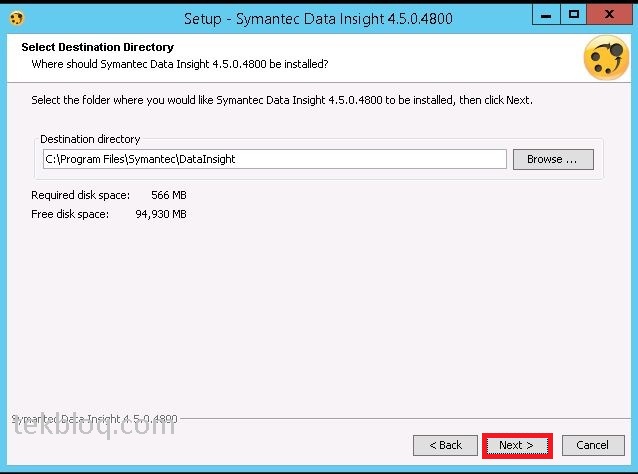Go back with the < Back button
The width and height of the screenshot is (638, 474).
[x=445, y=446]
